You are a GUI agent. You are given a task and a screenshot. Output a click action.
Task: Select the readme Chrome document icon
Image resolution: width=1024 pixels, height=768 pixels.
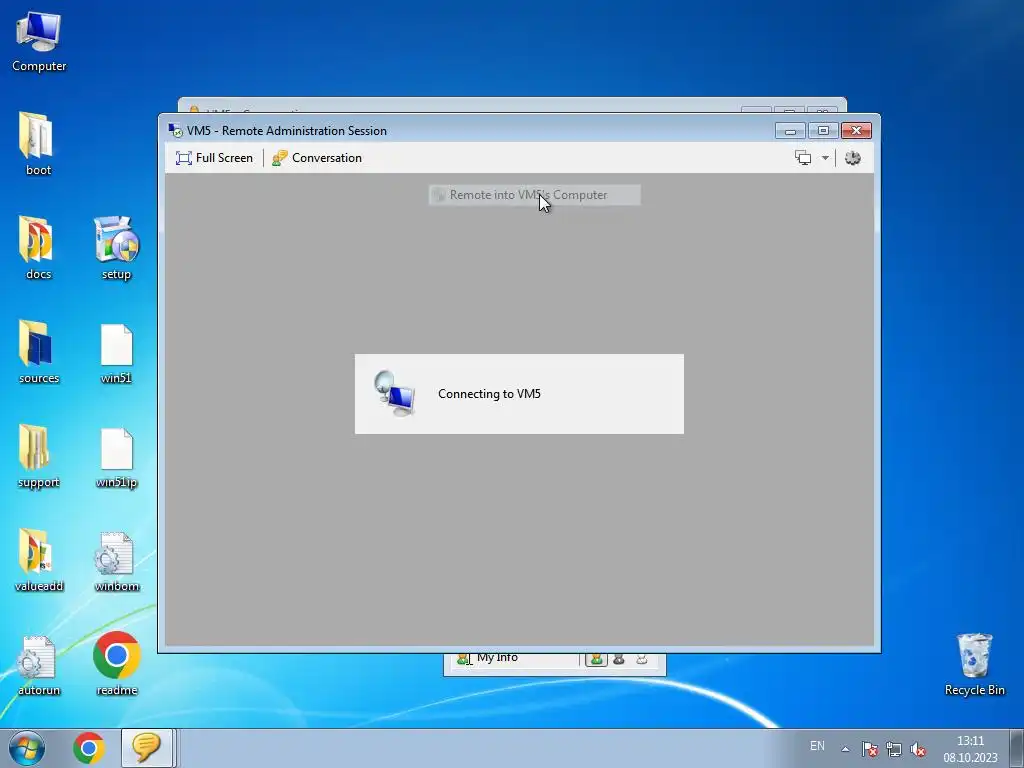(116, 664)
